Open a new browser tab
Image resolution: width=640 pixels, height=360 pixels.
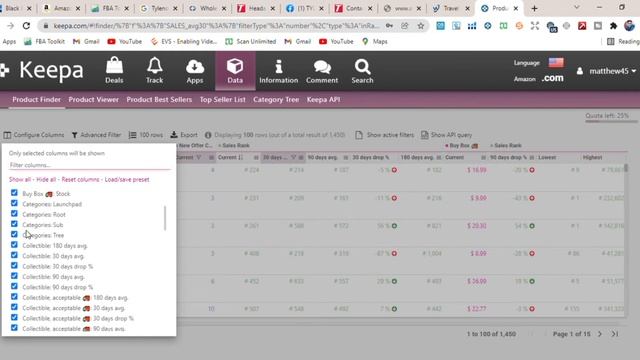click(x=534, y=8)
